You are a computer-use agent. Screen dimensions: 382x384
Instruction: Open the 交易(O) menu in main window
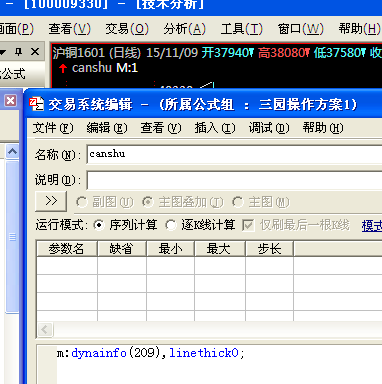point(127,29)
